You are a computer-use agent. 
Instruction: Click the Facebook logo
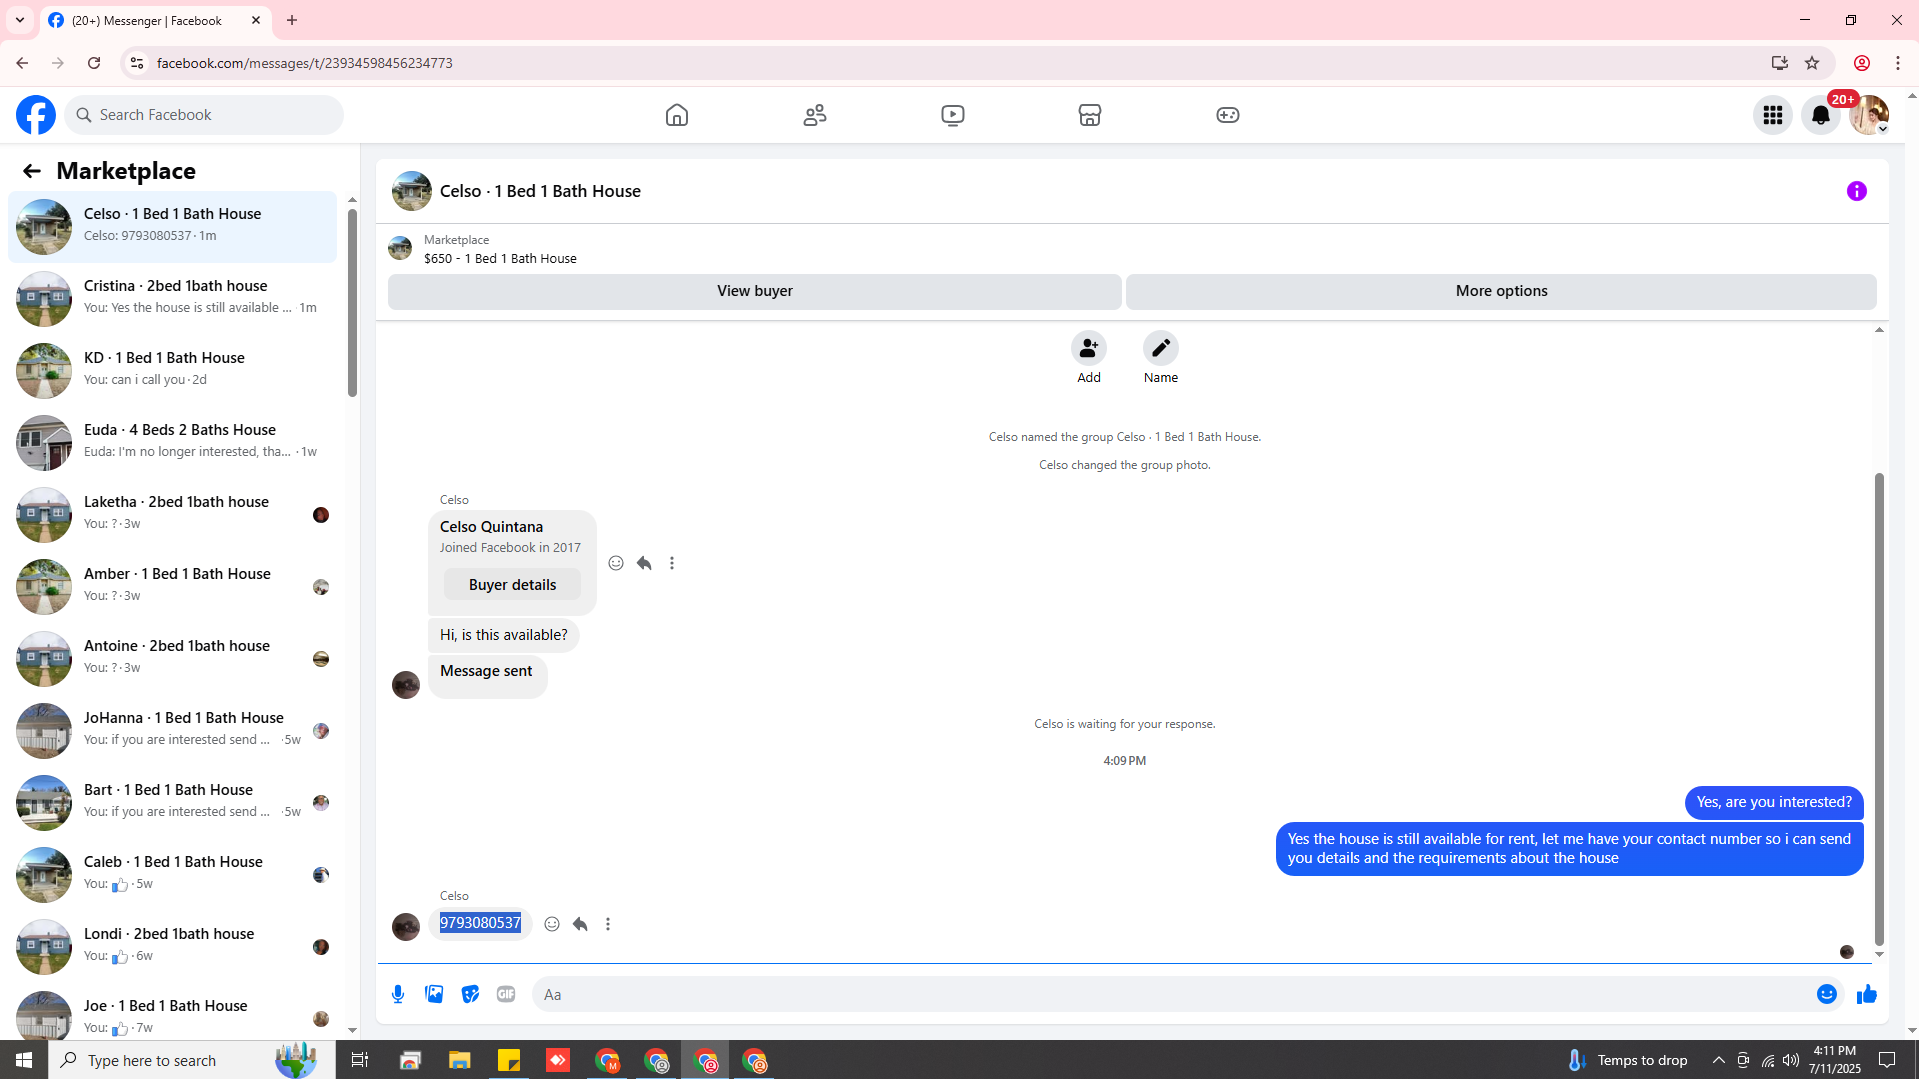[x=36, y=115]
